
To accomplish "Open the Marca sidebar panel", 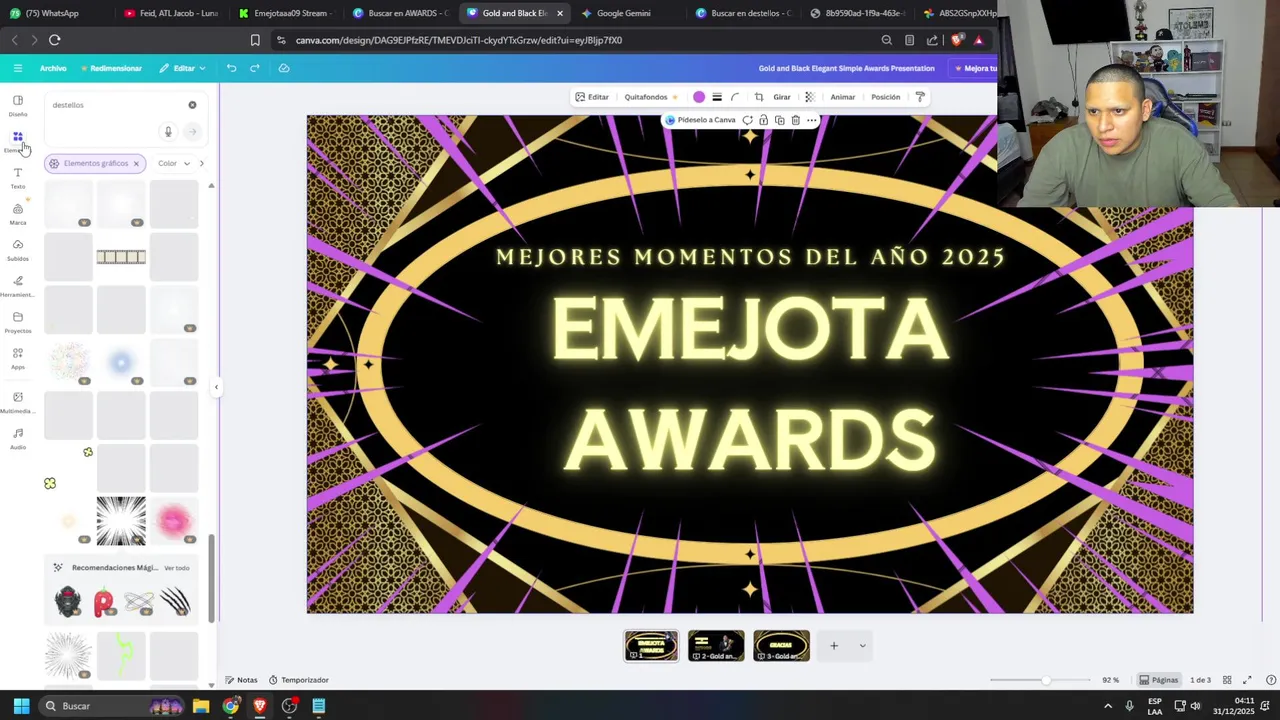I will point(18,214).
